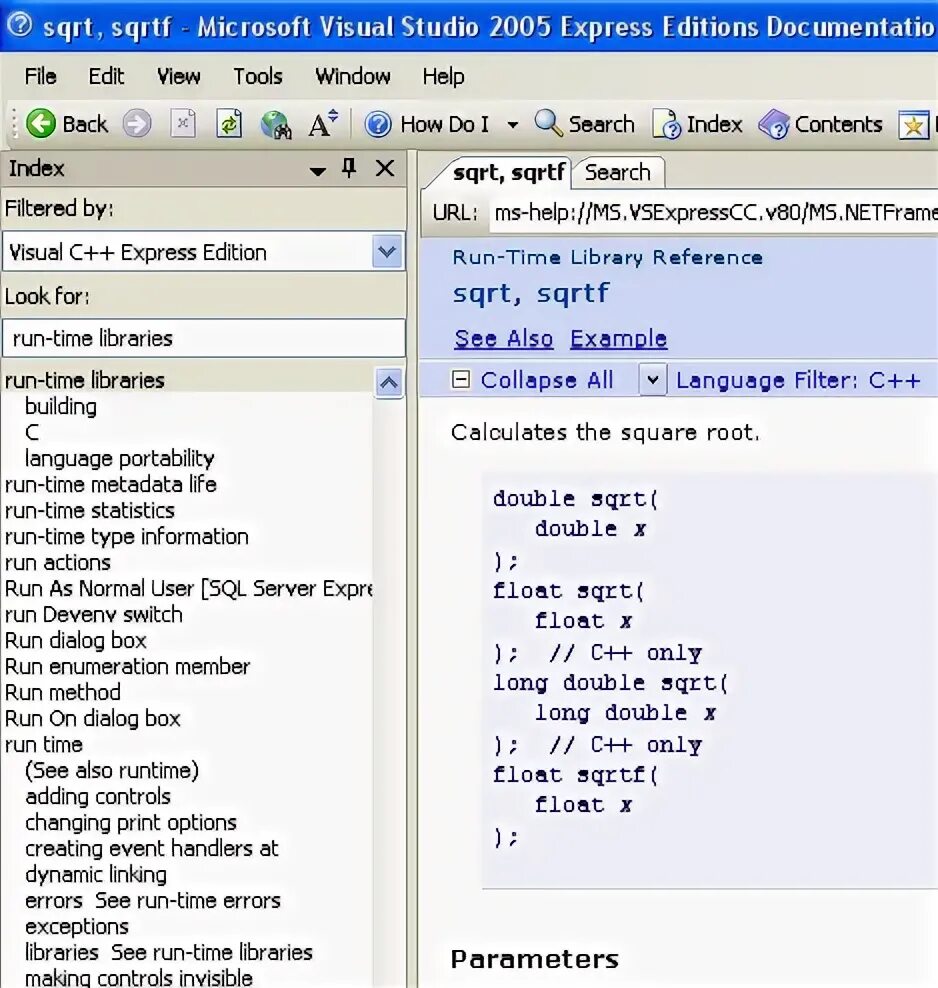Close the Index panel
This screenshot has width=938, height=988.
[385, 168]
